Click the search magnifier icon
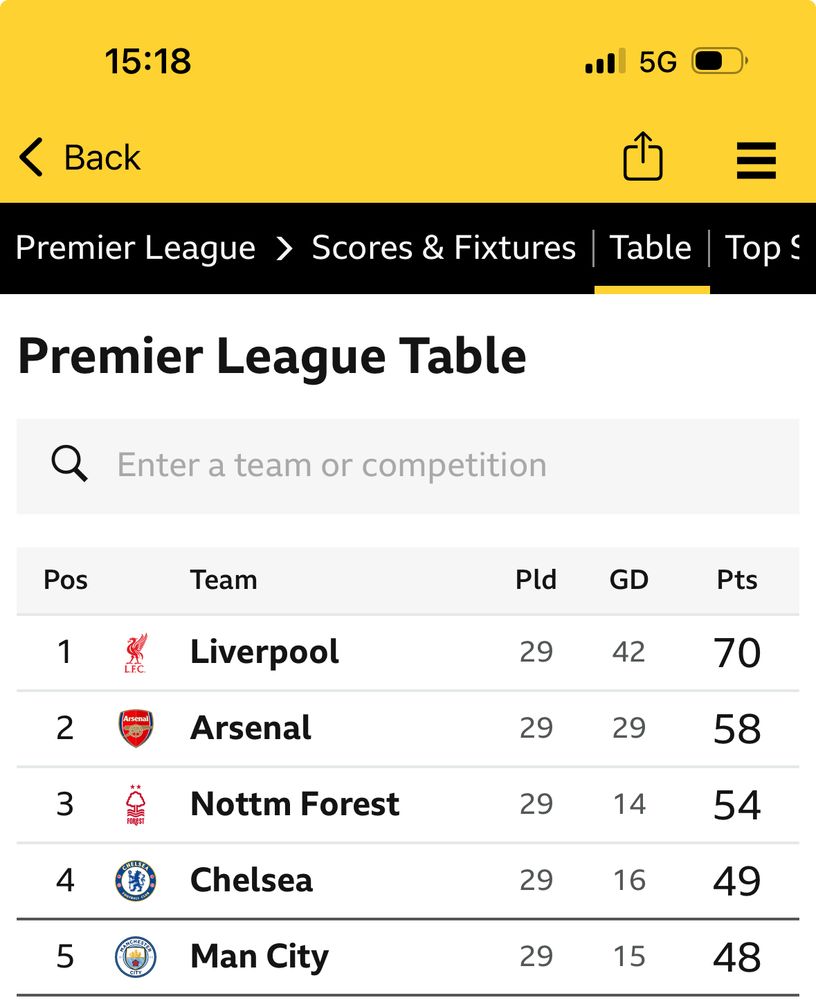 pyautogui.click(x=70, y=464)
